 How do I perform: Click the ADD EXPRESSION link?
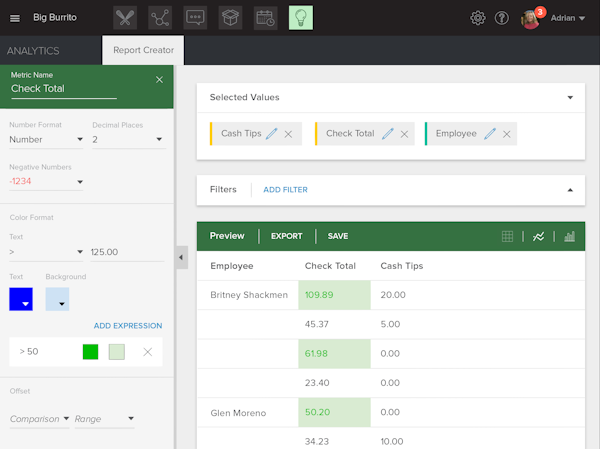(x=127, y=326)
